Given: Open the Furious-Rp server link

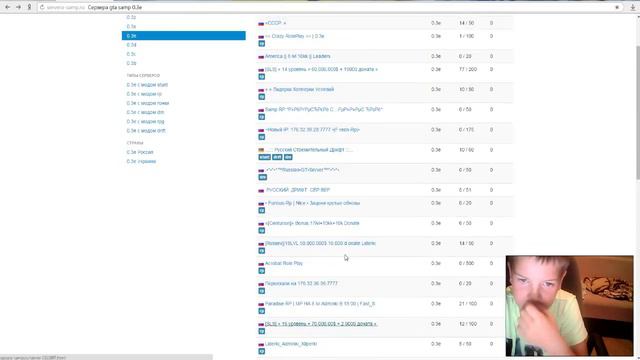Looking at the screenshot, I should [312, 203].
